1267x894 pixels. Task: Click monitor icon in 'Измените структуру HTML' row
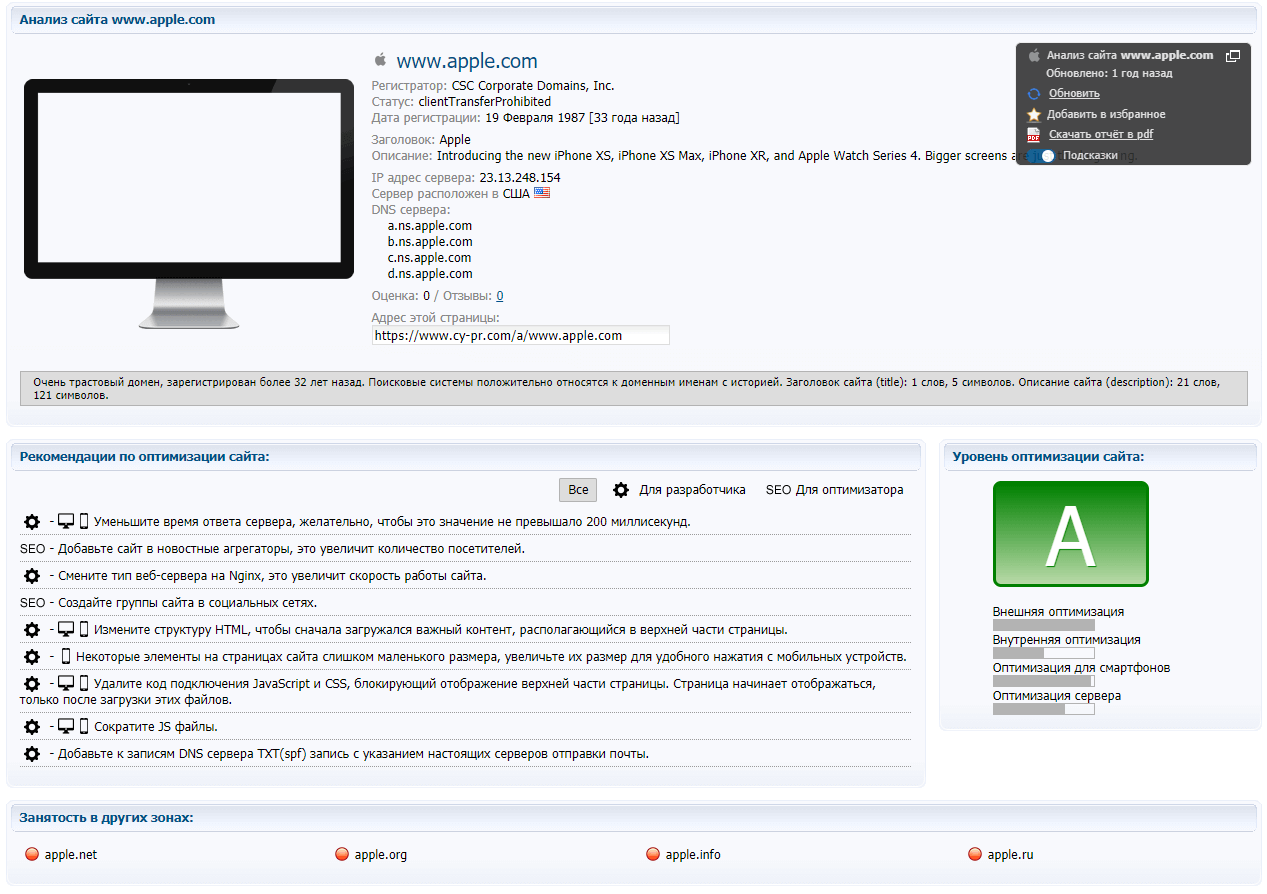66,629
